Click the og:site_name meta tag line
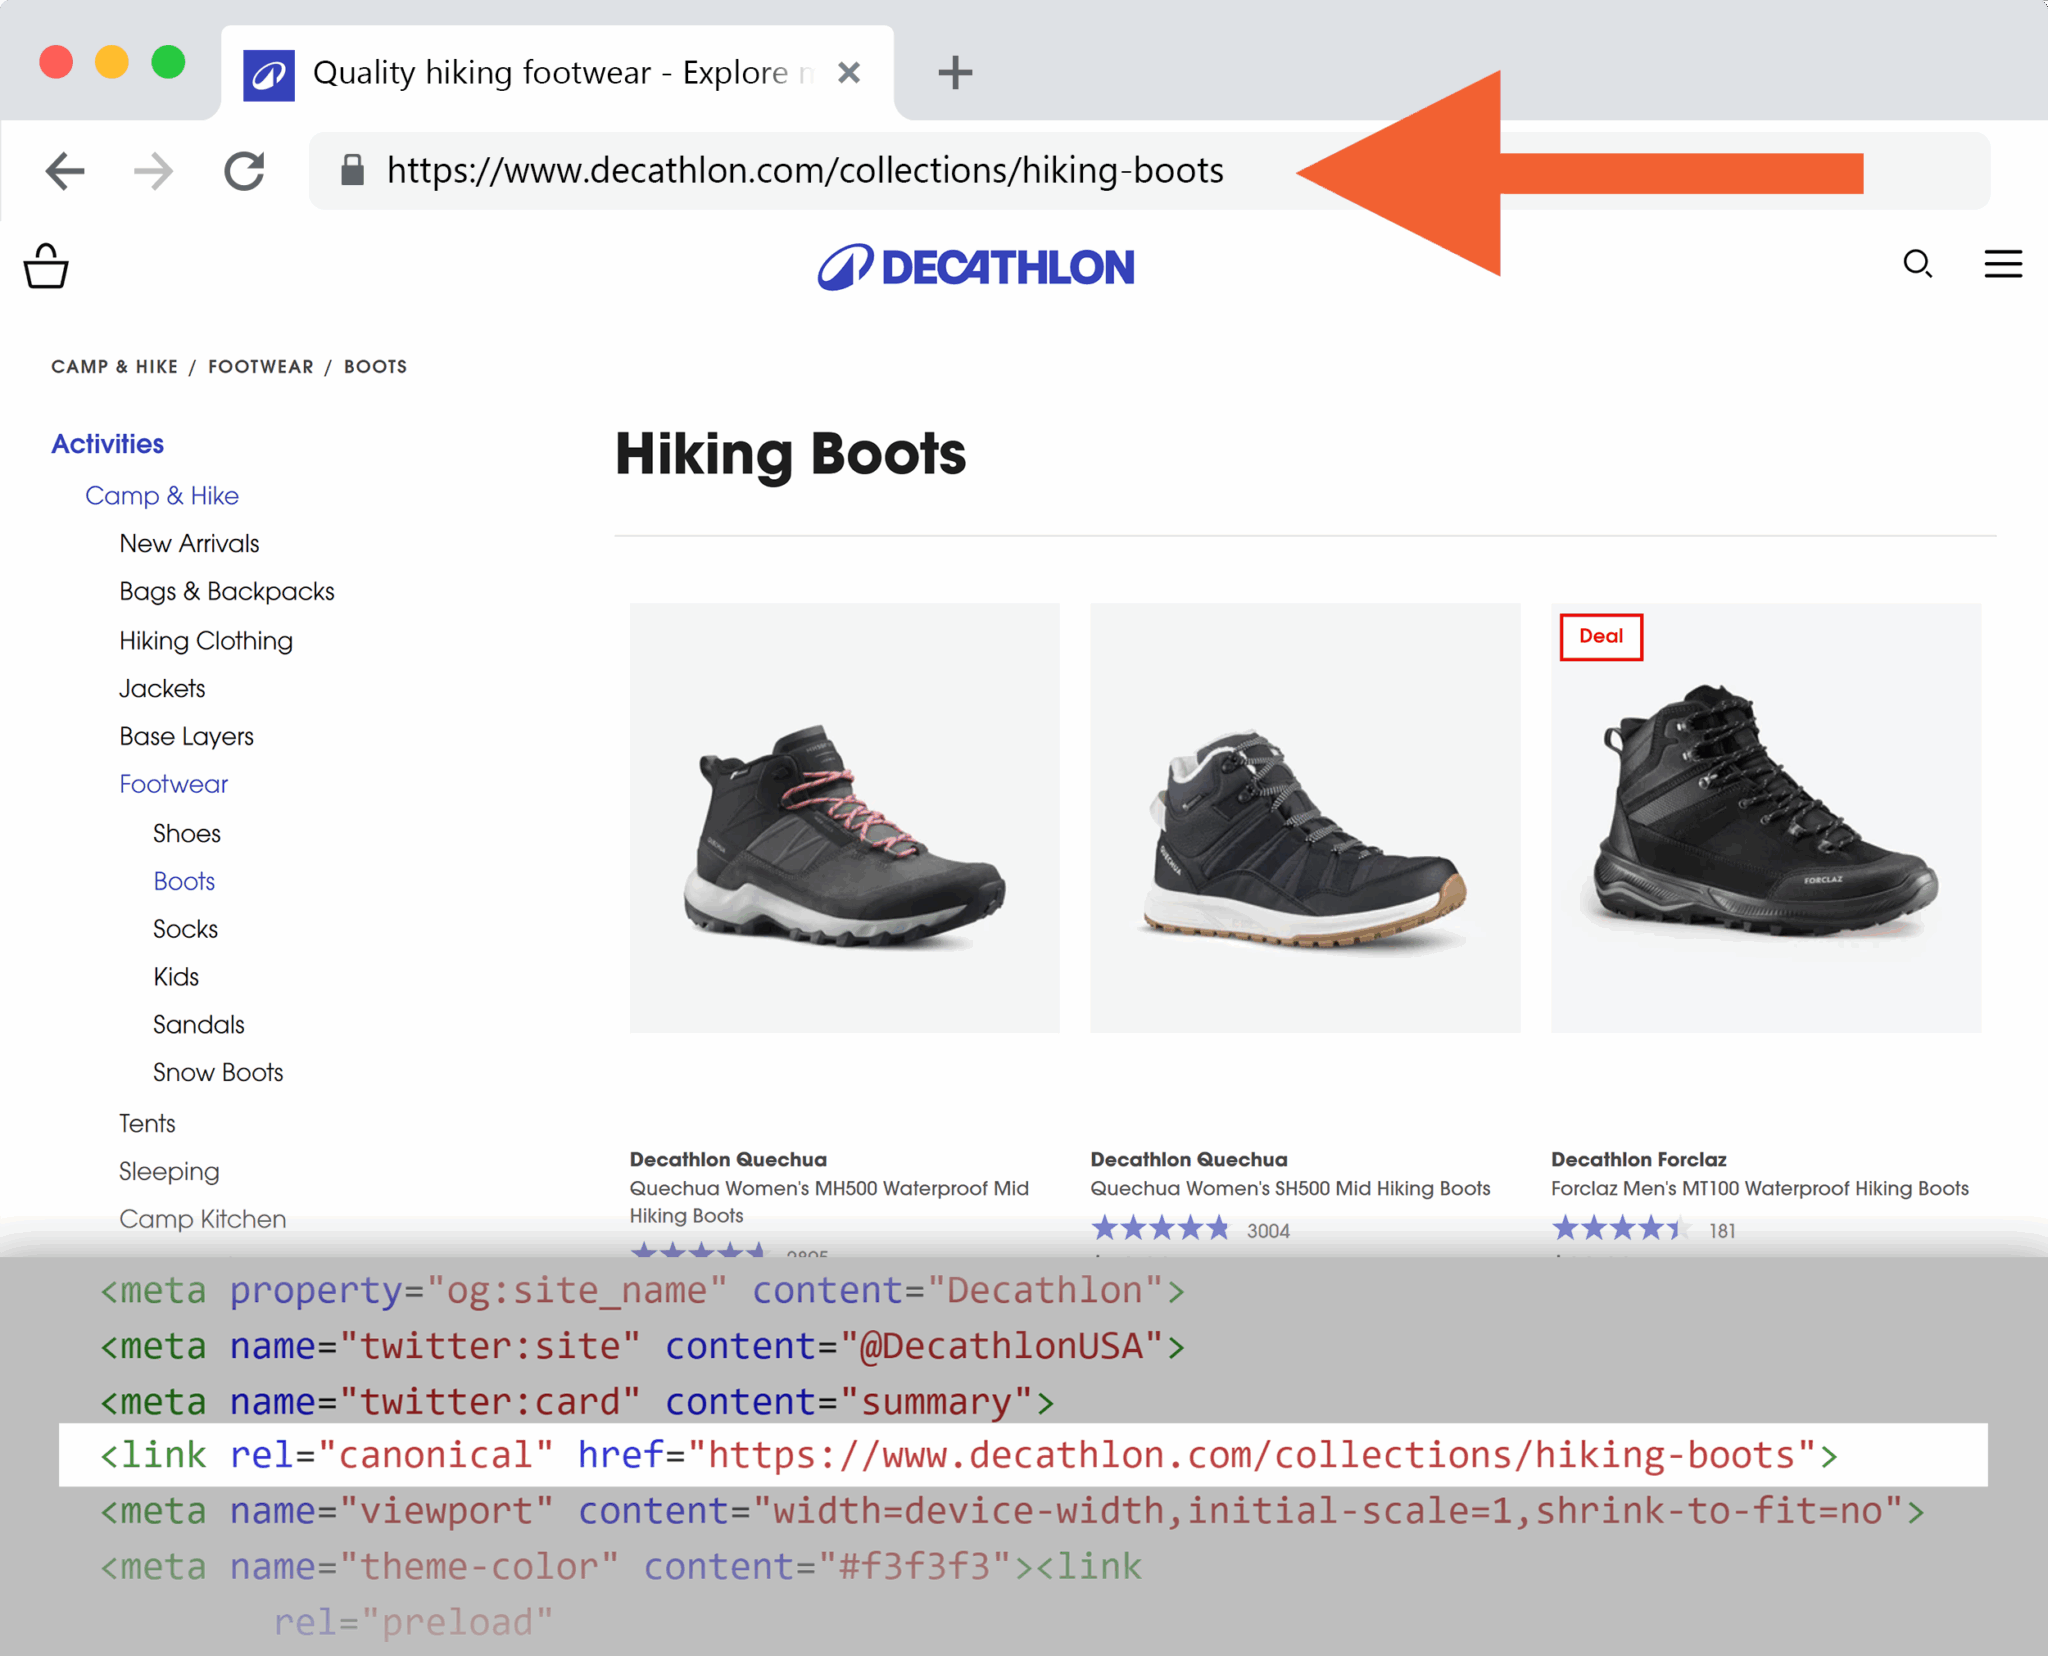2048x1656 pixels. pyautogui.click(x=642, y=1291)
